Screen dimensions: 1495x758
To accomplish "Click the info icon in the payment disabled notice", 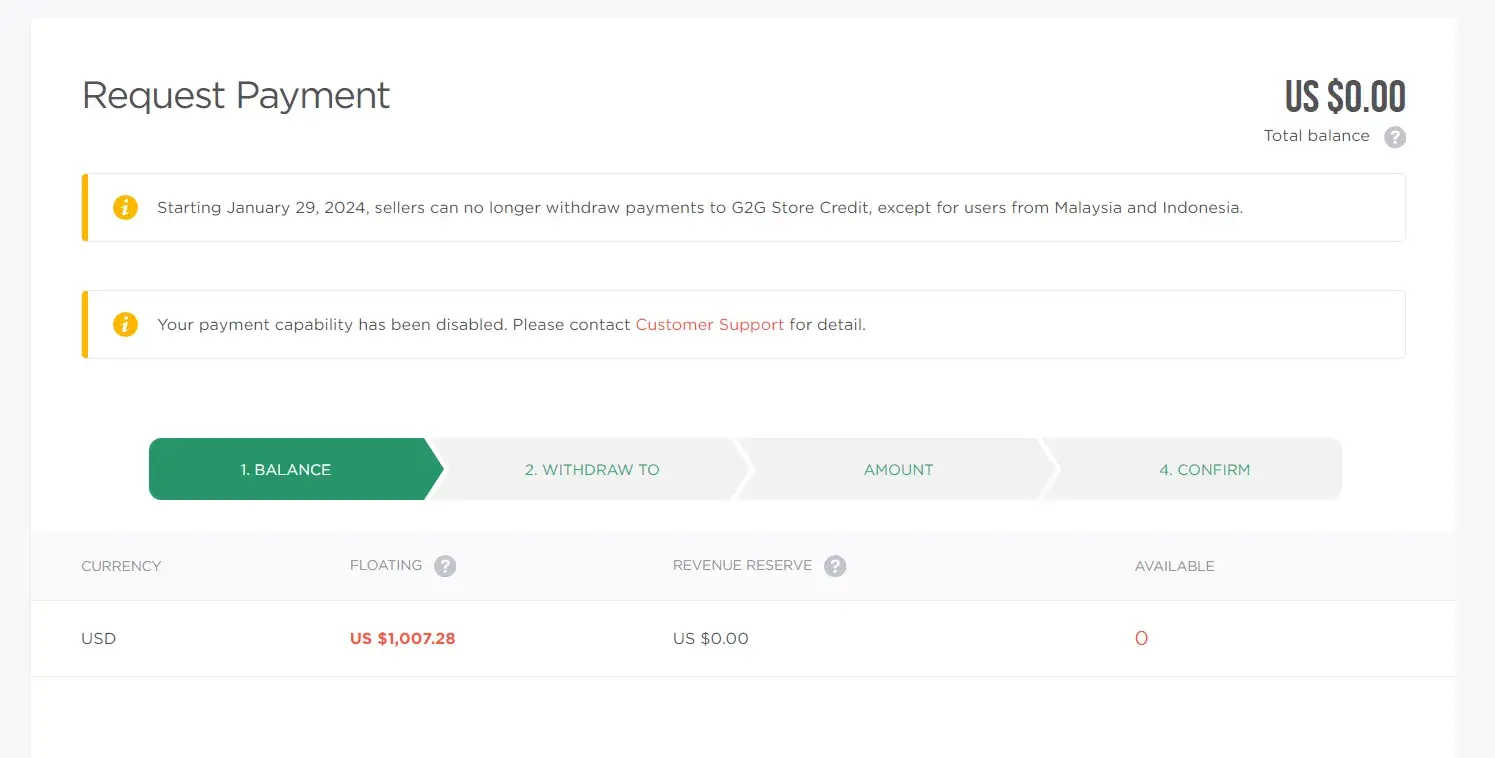I will point(125,325).
